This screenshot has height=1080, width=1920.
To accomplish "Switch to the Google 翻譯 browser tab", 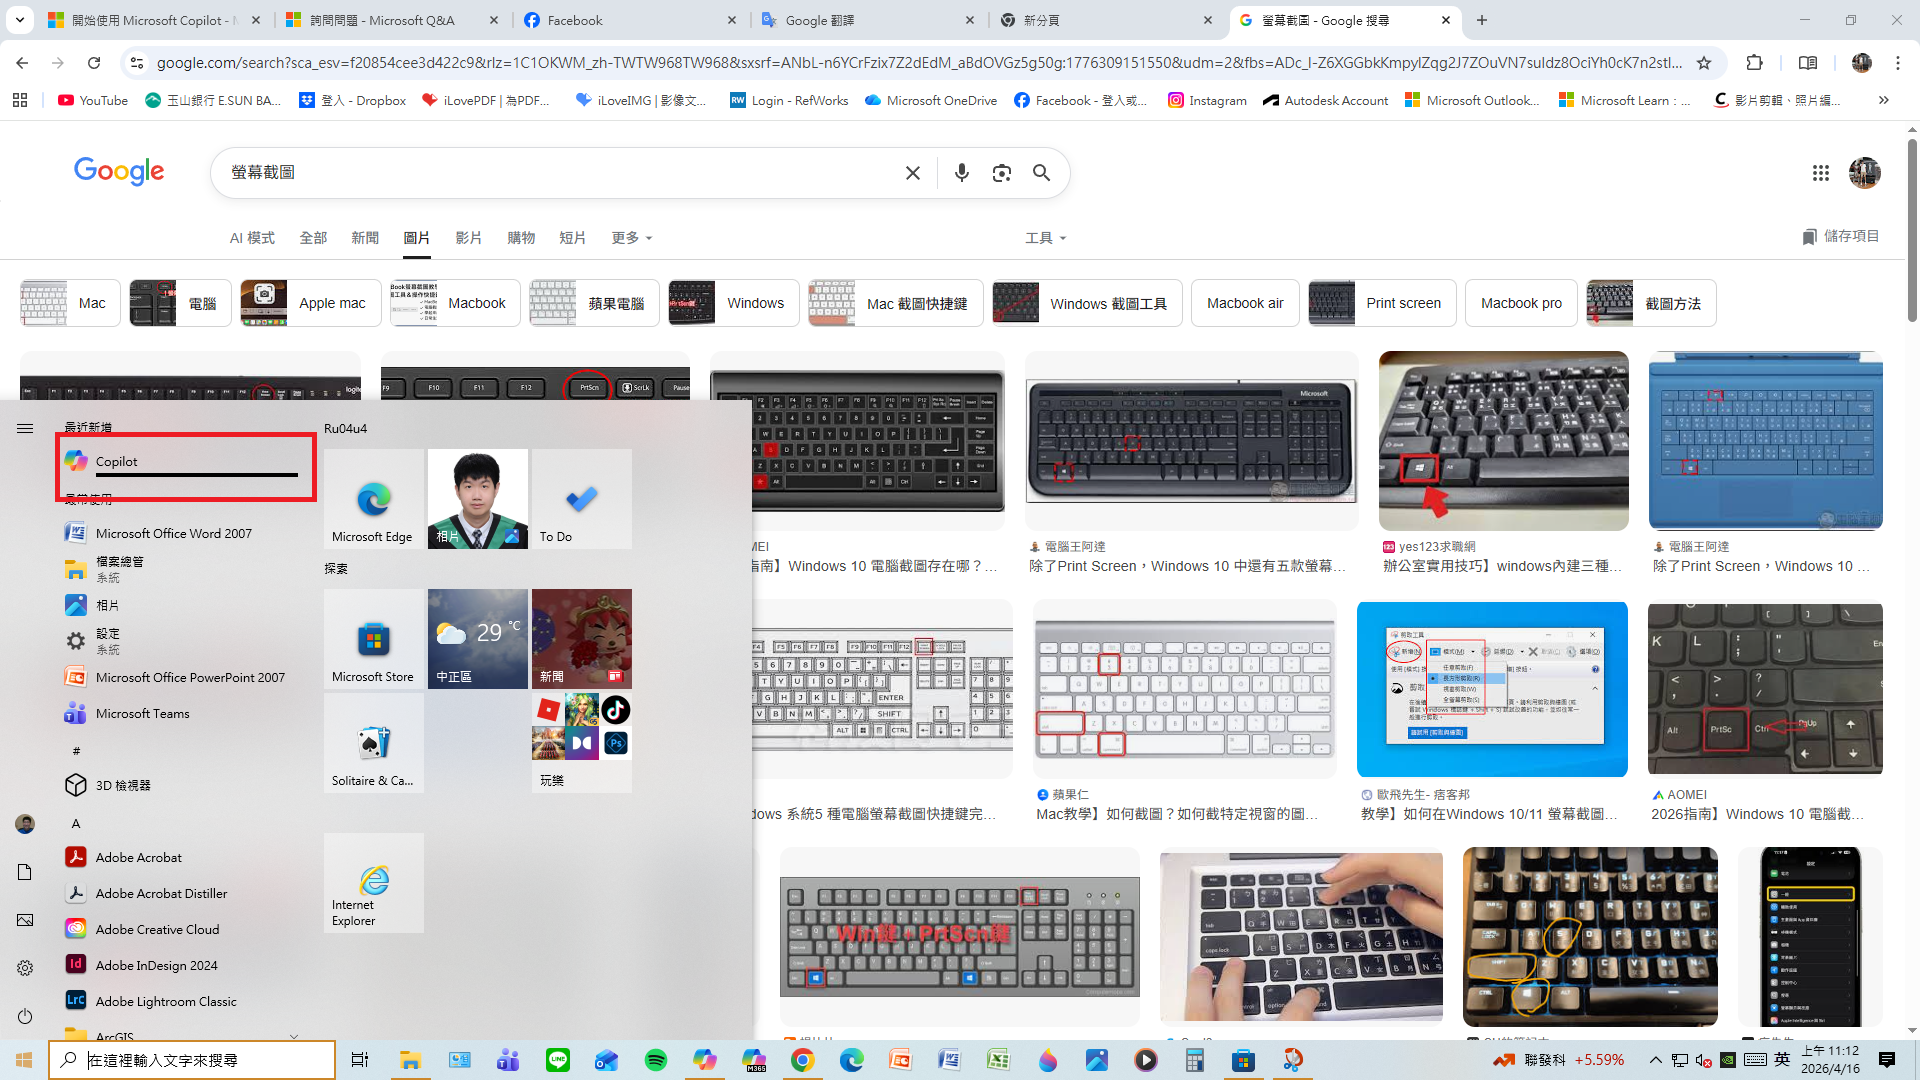I will (x=868, y=20).
